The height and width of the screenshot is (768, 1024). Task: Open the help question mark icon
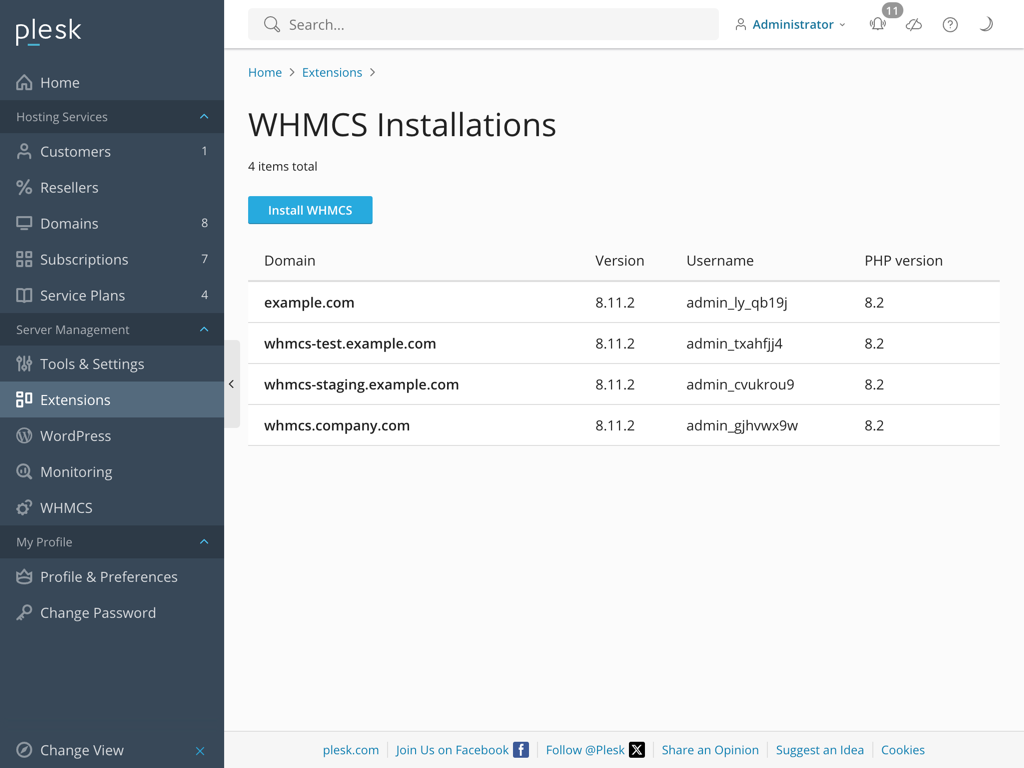(x=949, y=24)
